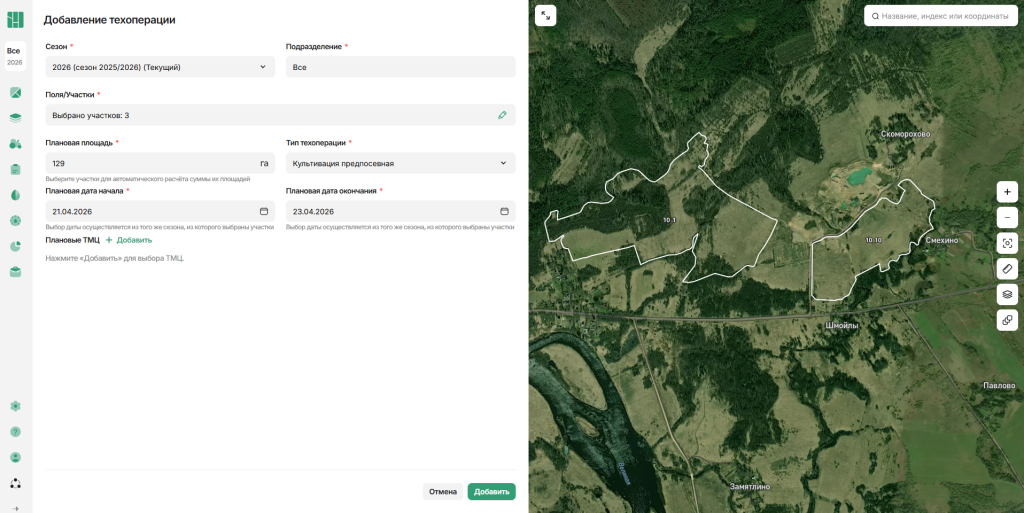Click the Плановая площадь input field
Screen dimensions: 1024x513
point(150,163)
